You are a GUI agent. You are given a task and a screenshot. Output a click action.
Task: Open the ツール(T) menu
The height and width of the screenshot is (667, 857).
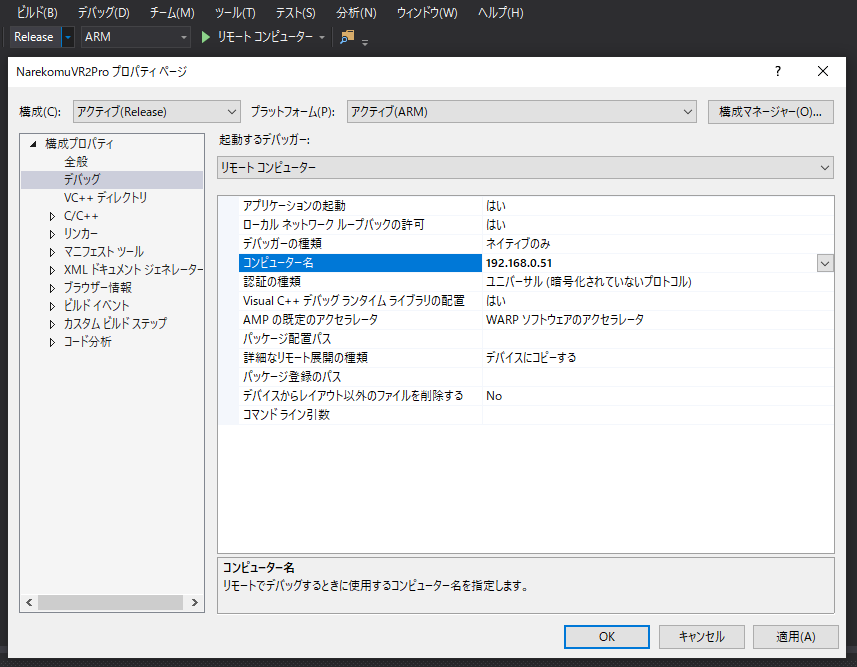(235, 13)
